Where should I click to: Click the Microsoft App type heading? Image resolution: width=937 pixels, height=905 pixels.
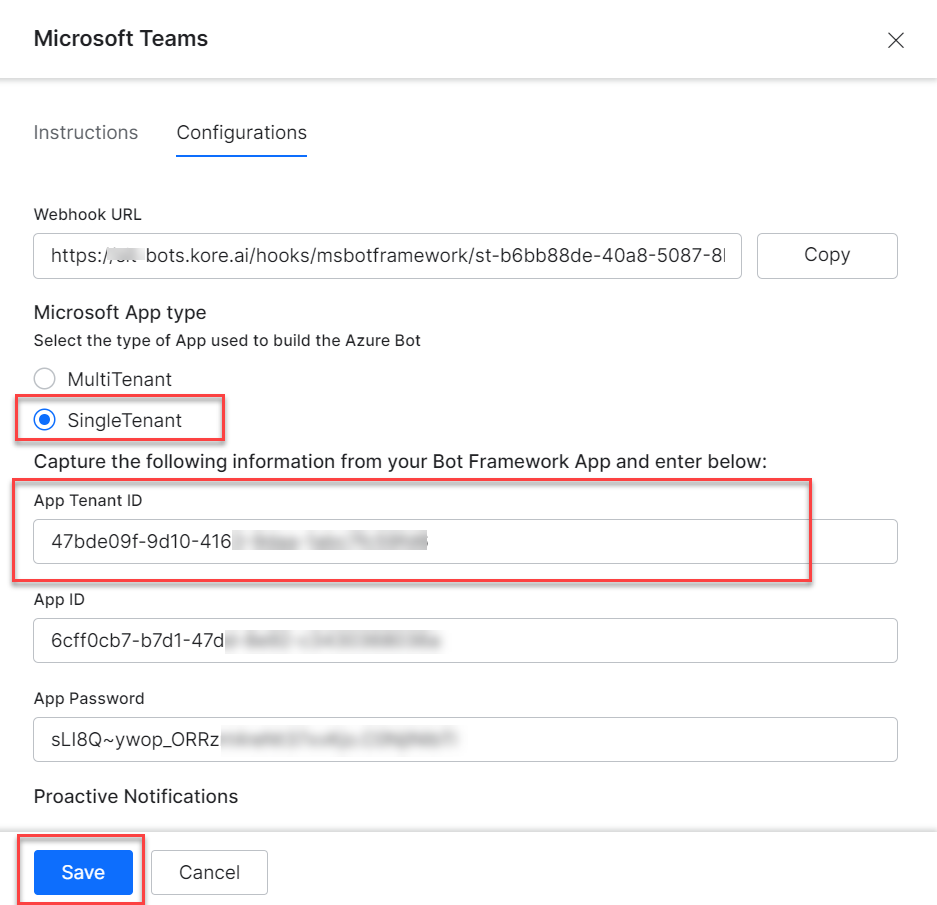pyautogui.click(x=120, y=312)
